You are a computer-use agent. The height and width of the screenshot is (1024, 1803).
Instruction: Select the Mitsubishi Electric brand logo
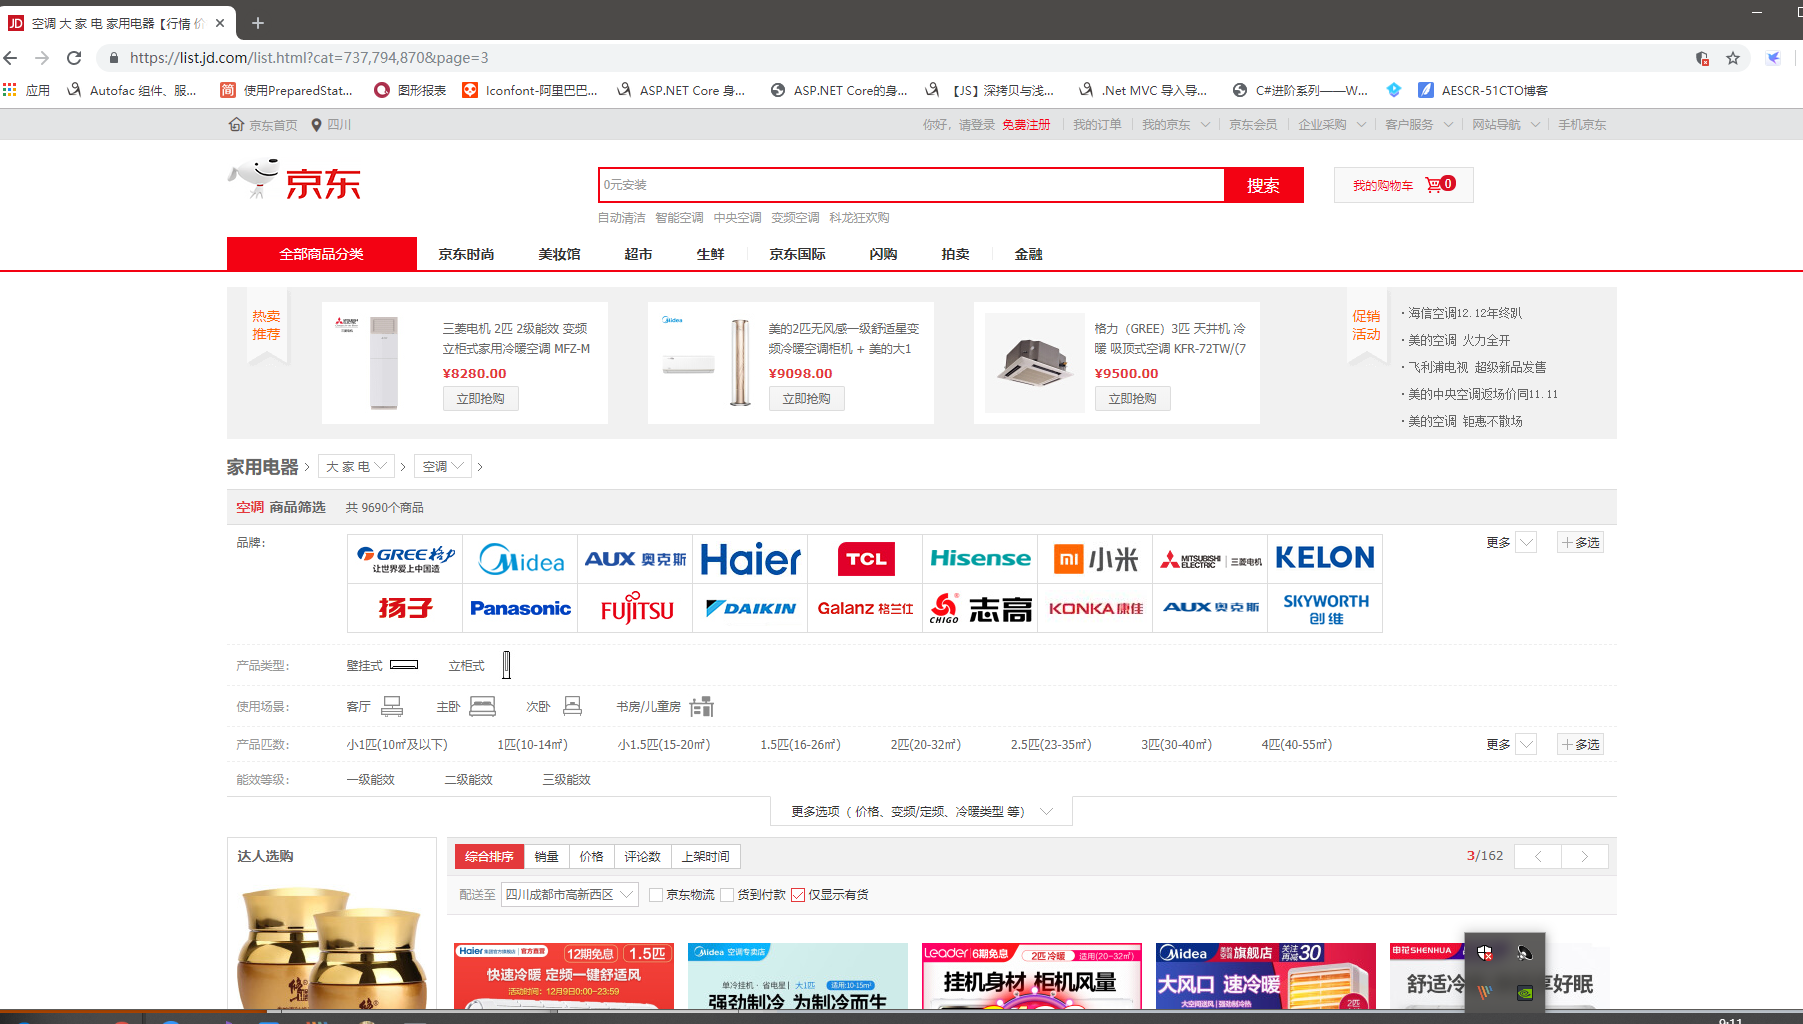click(x=1210, y=559)
